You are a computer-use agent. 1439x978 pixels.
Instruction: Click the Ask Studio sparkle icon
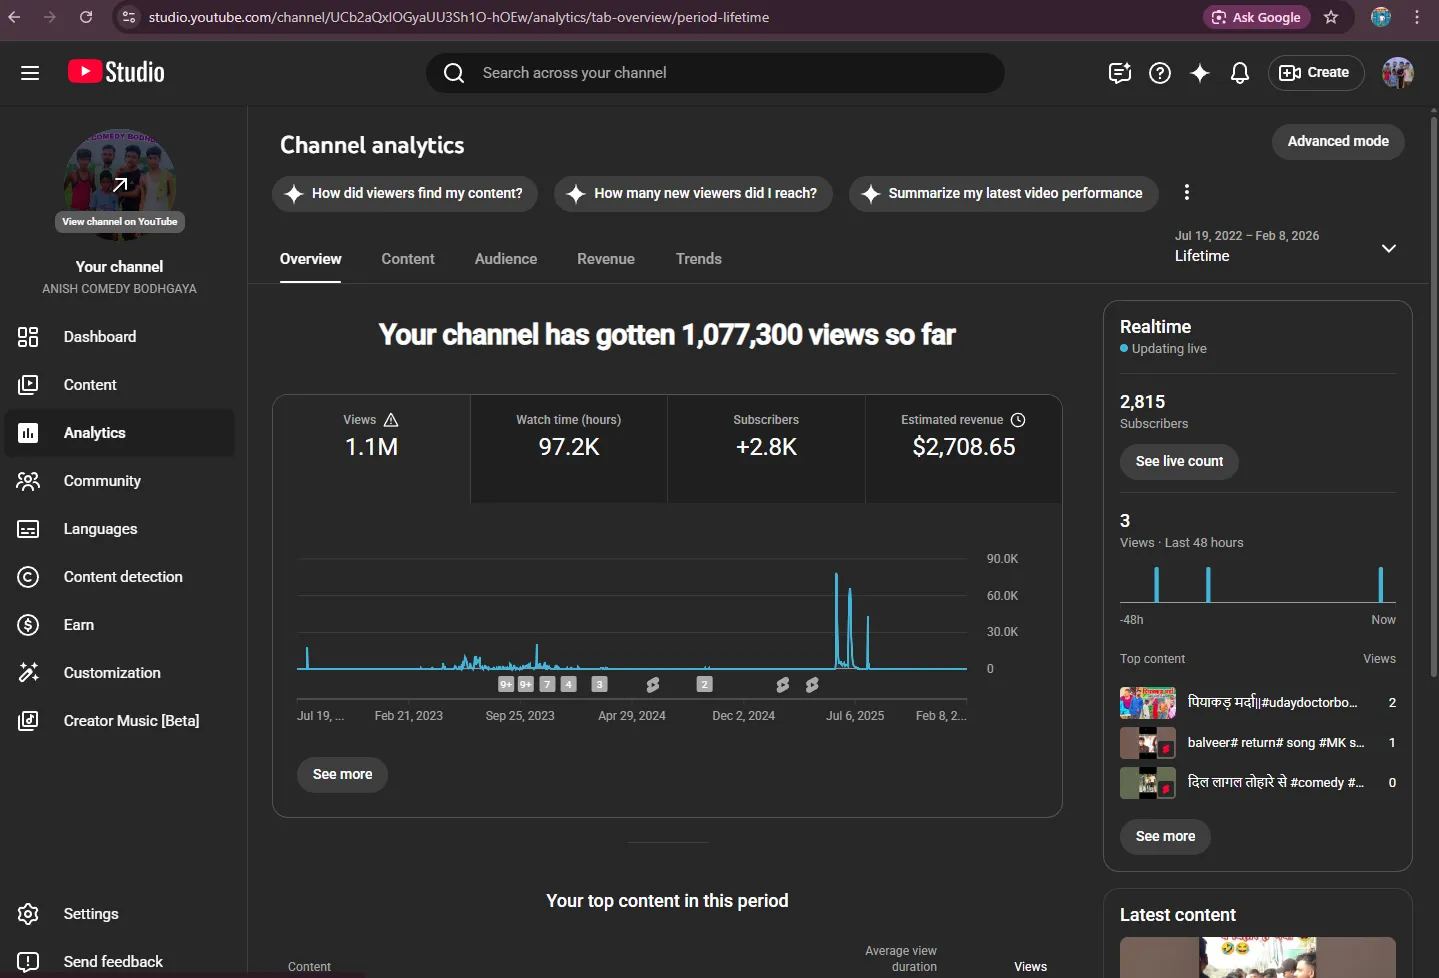point(1200,73)
